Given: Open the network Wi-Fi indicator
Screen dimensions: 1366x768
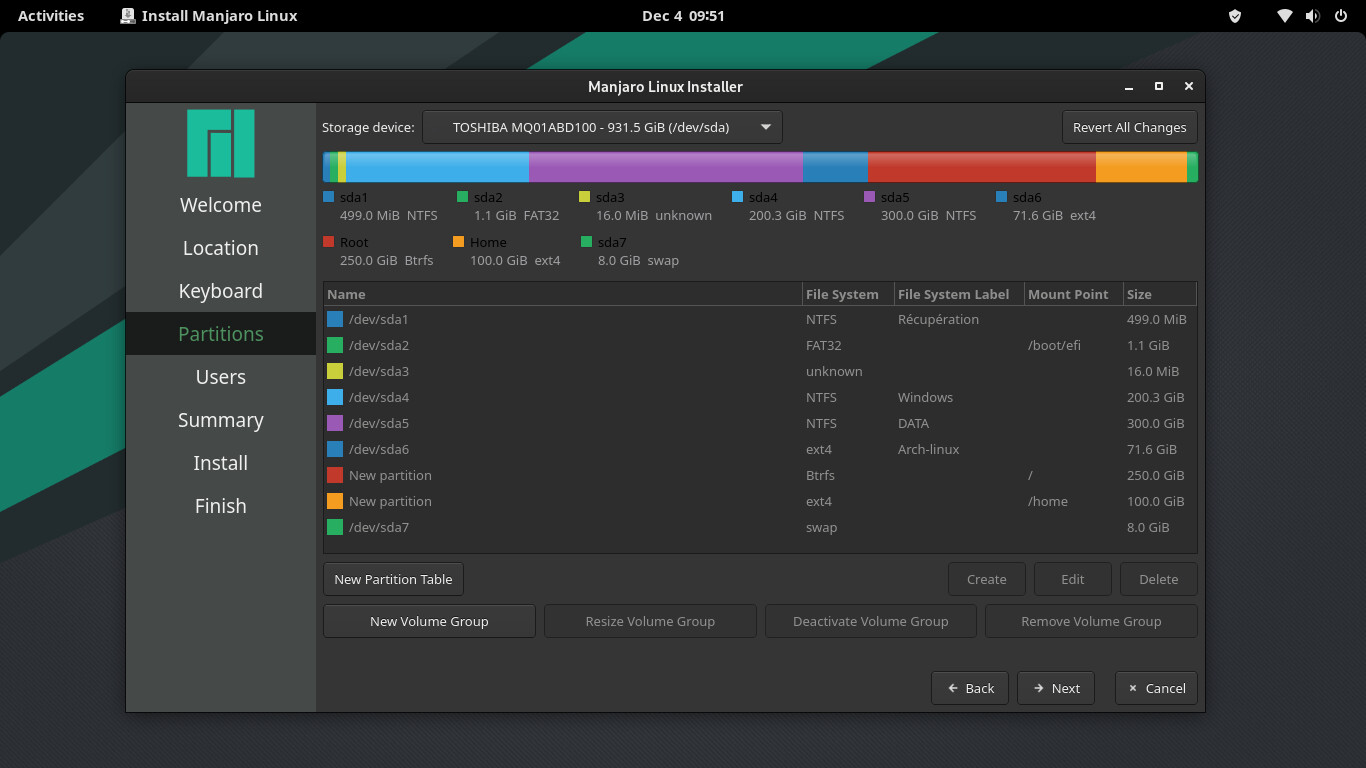Looking at the screenshot, I should (x=1285, y=16).
